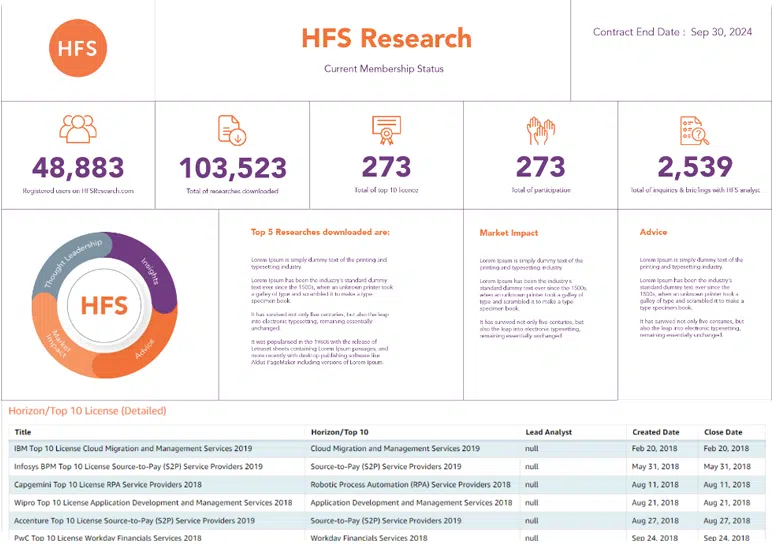Select Accenture Top 10 License row title
Screen dimensions: 774x545
(134, 521)
